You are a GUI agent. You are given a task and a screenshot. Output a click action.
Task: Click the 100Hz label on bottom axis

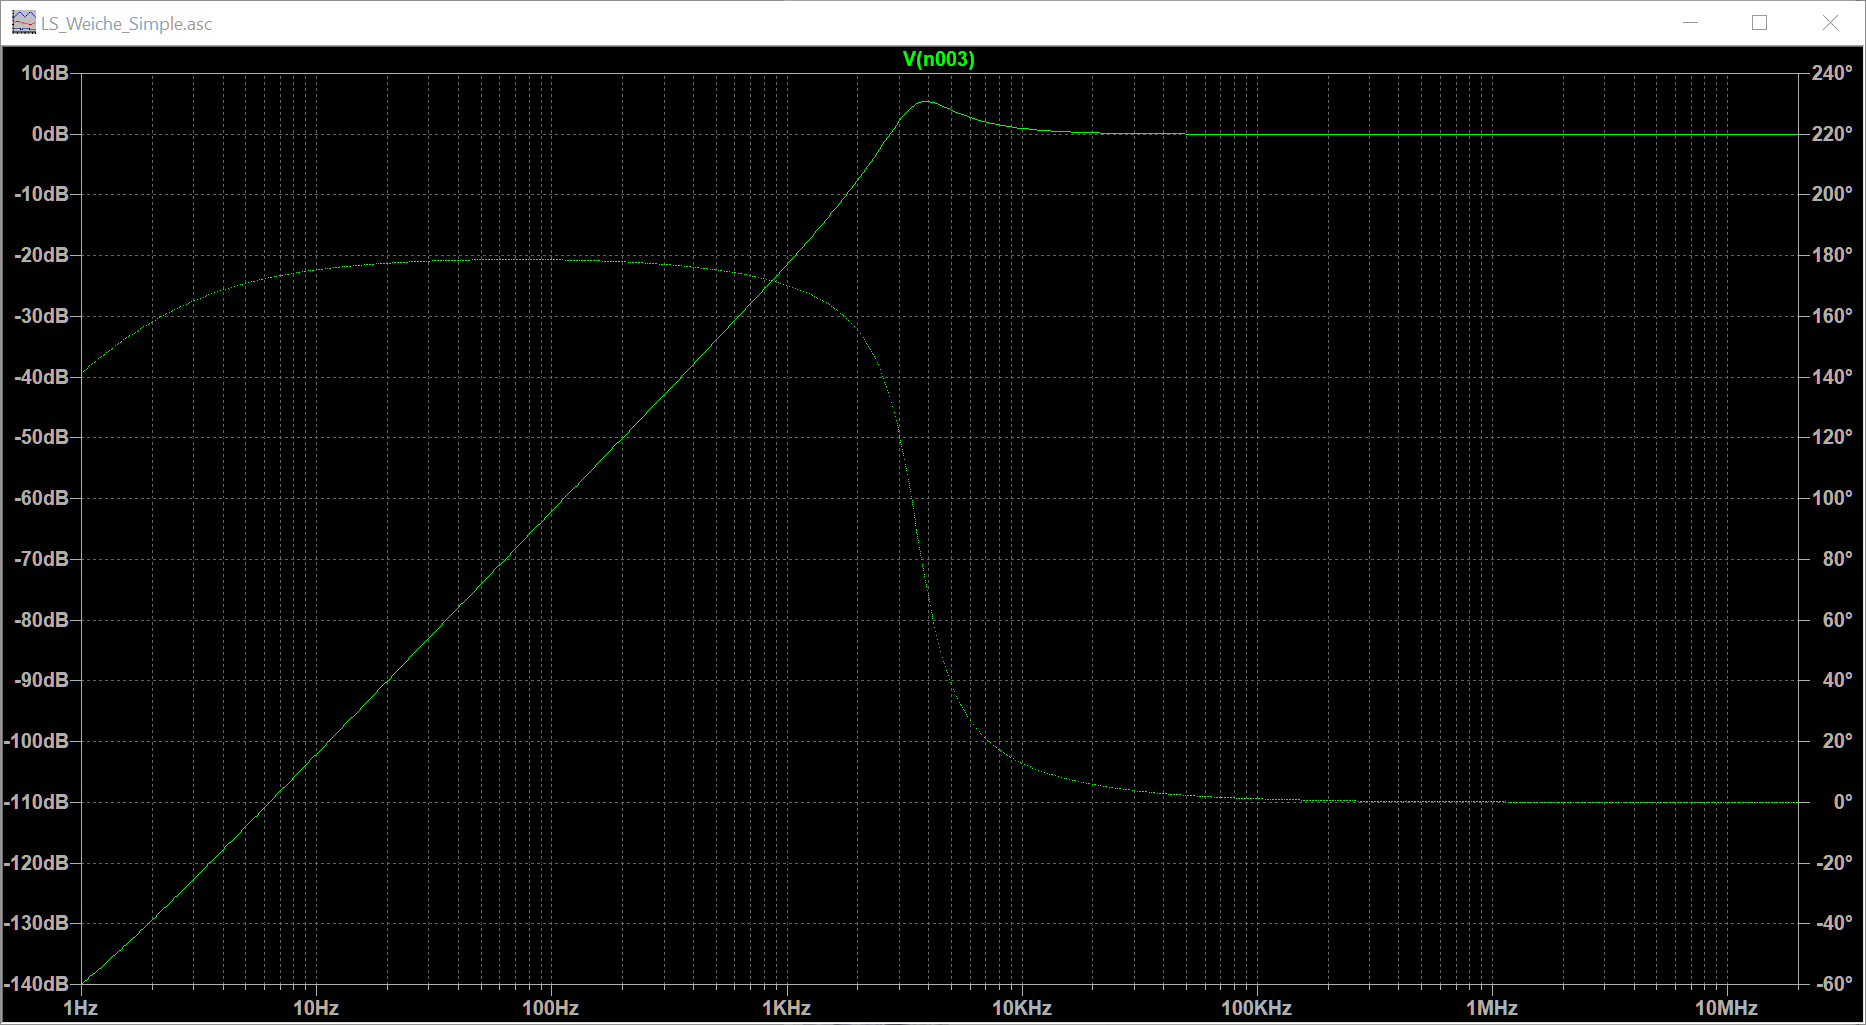pos(550,1008)
